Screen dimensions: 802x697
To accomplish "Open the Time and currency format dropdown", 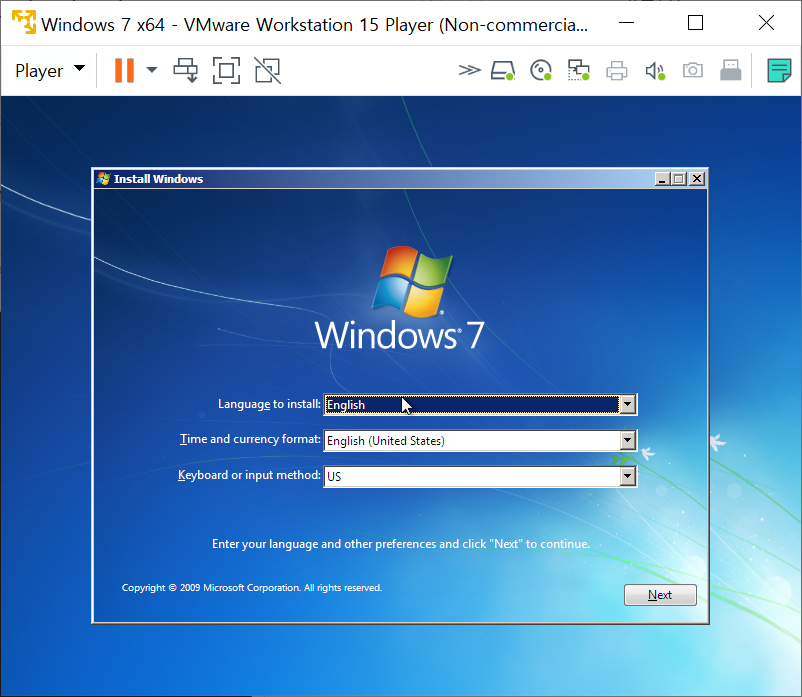I will [628, 440].
